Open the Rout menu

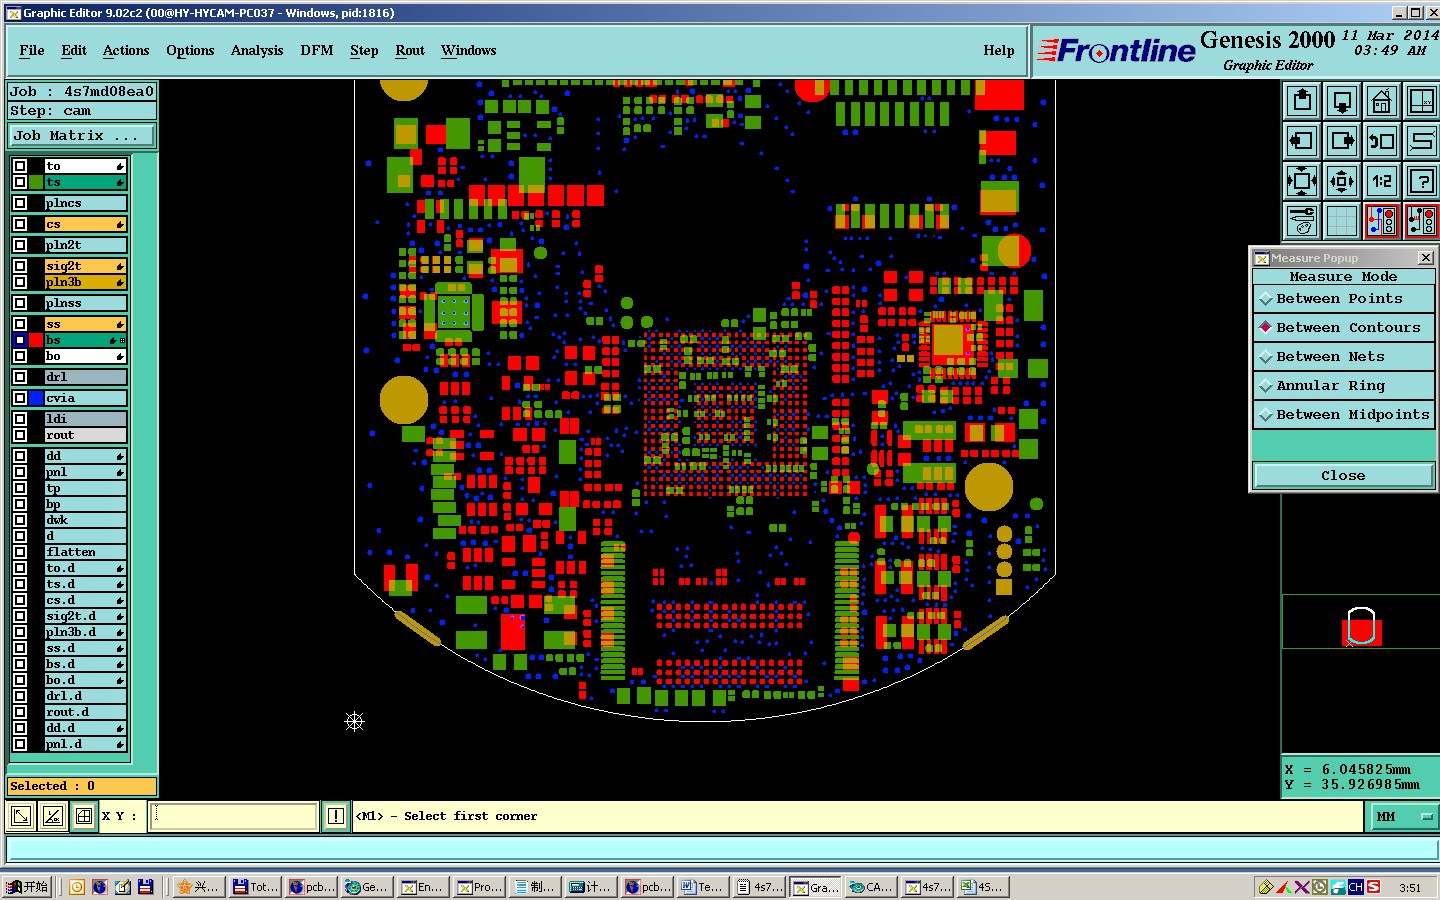[x=410, y=50]
